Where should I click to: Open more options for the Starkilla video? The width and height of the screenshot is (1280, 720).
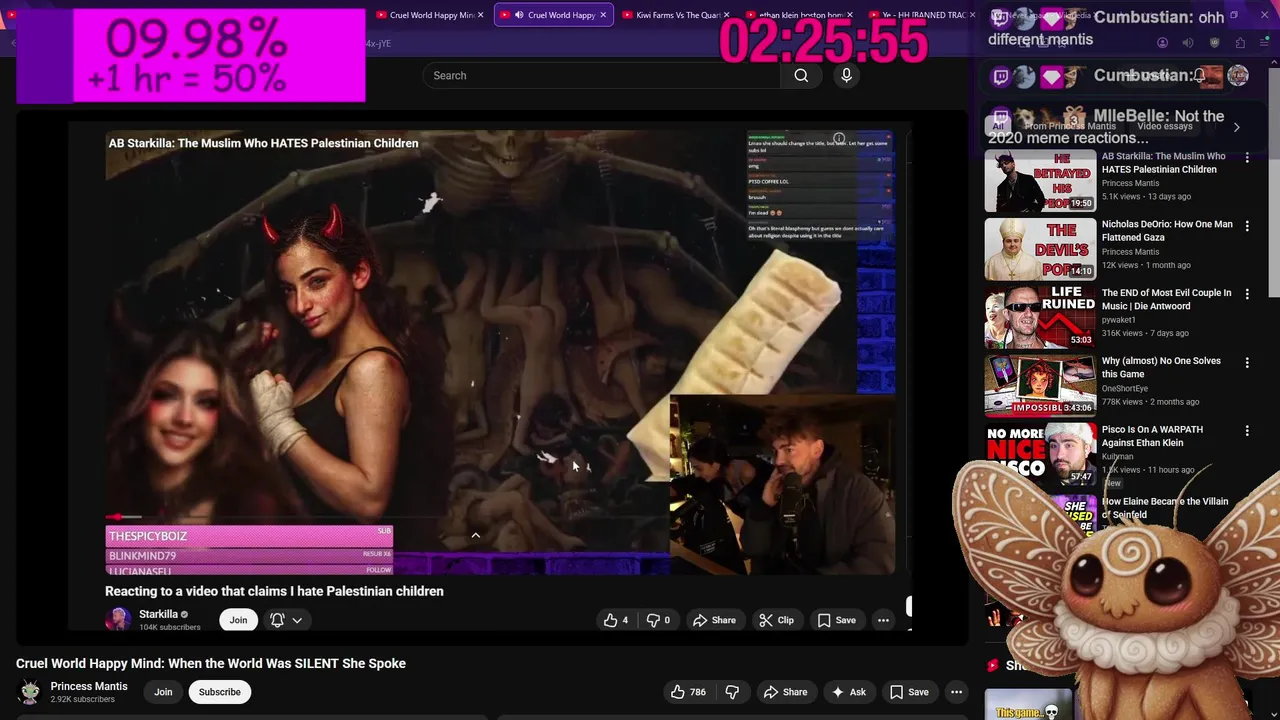pos(883,620)
